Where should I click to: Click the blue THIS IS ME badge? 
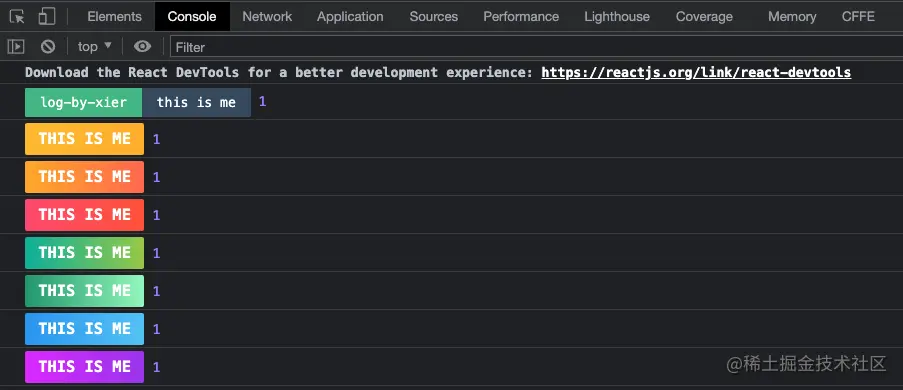click(84, 329)
